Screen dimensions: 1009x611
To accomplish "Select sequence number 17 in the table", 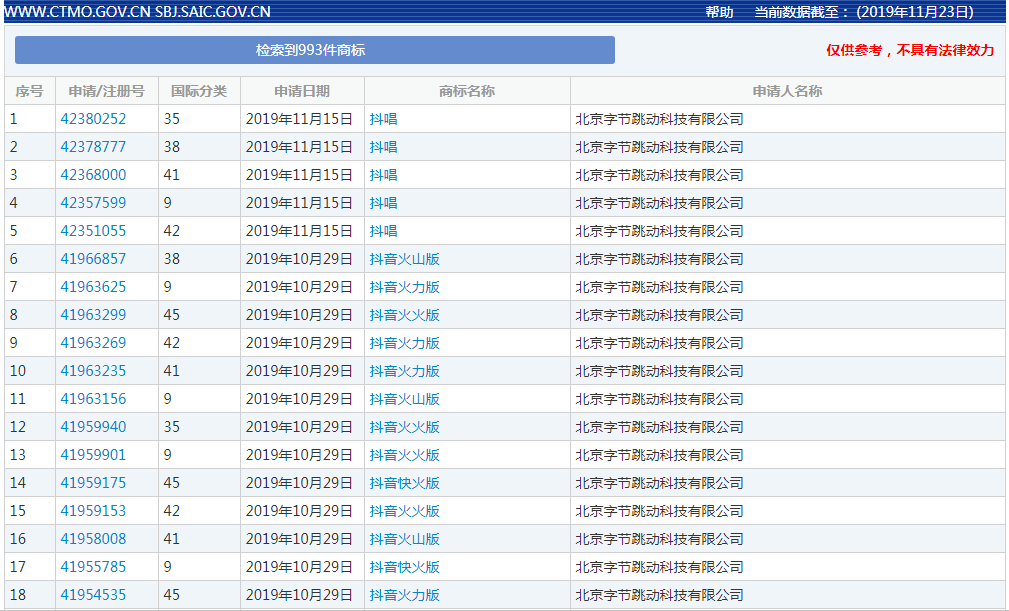I will pyautogui.click(x=18, y=567).
